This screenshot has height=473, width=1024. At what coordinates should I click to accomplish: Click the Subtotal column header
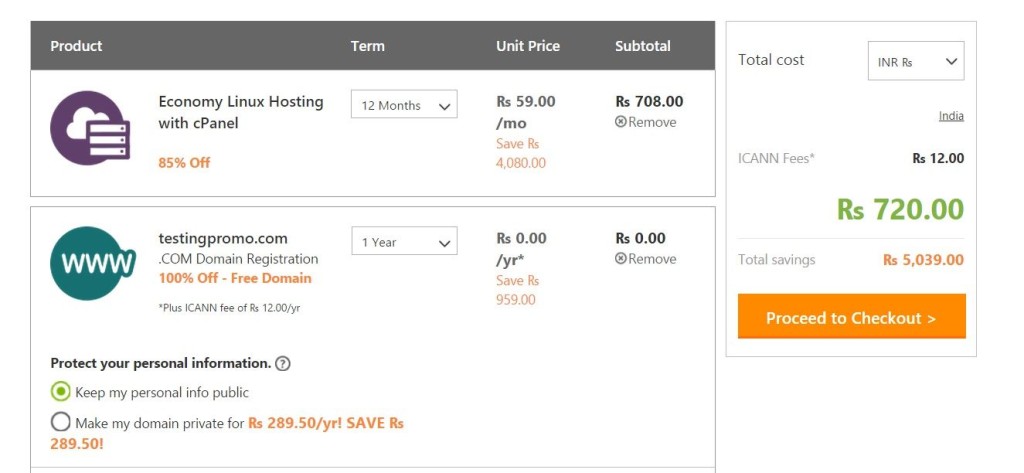point(643,46)
